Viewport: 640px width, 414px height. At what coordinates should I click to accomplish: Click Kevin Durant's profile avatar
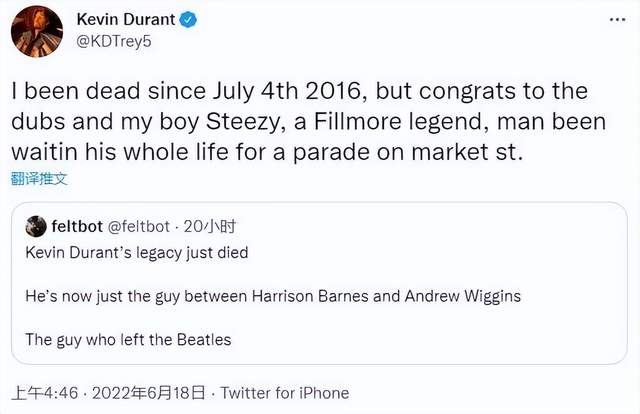click(38, 32)
